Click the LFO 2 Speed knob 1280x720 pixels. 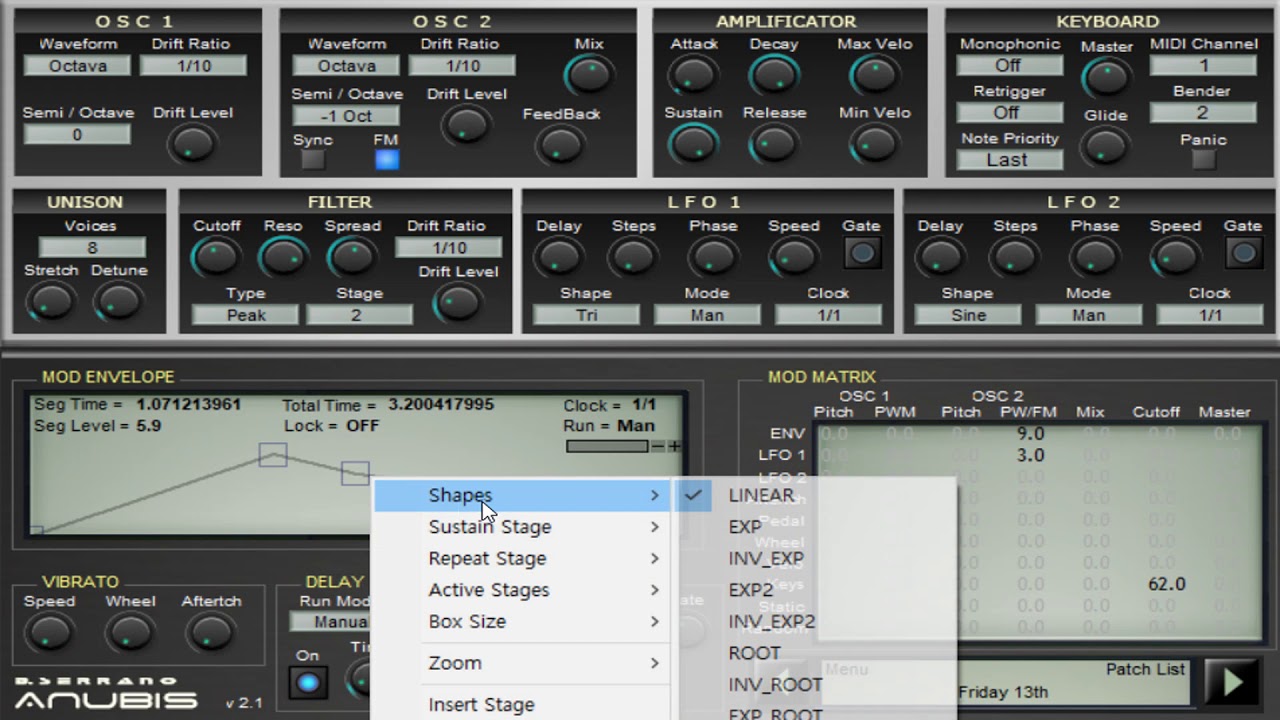[x=1174, y=257]
